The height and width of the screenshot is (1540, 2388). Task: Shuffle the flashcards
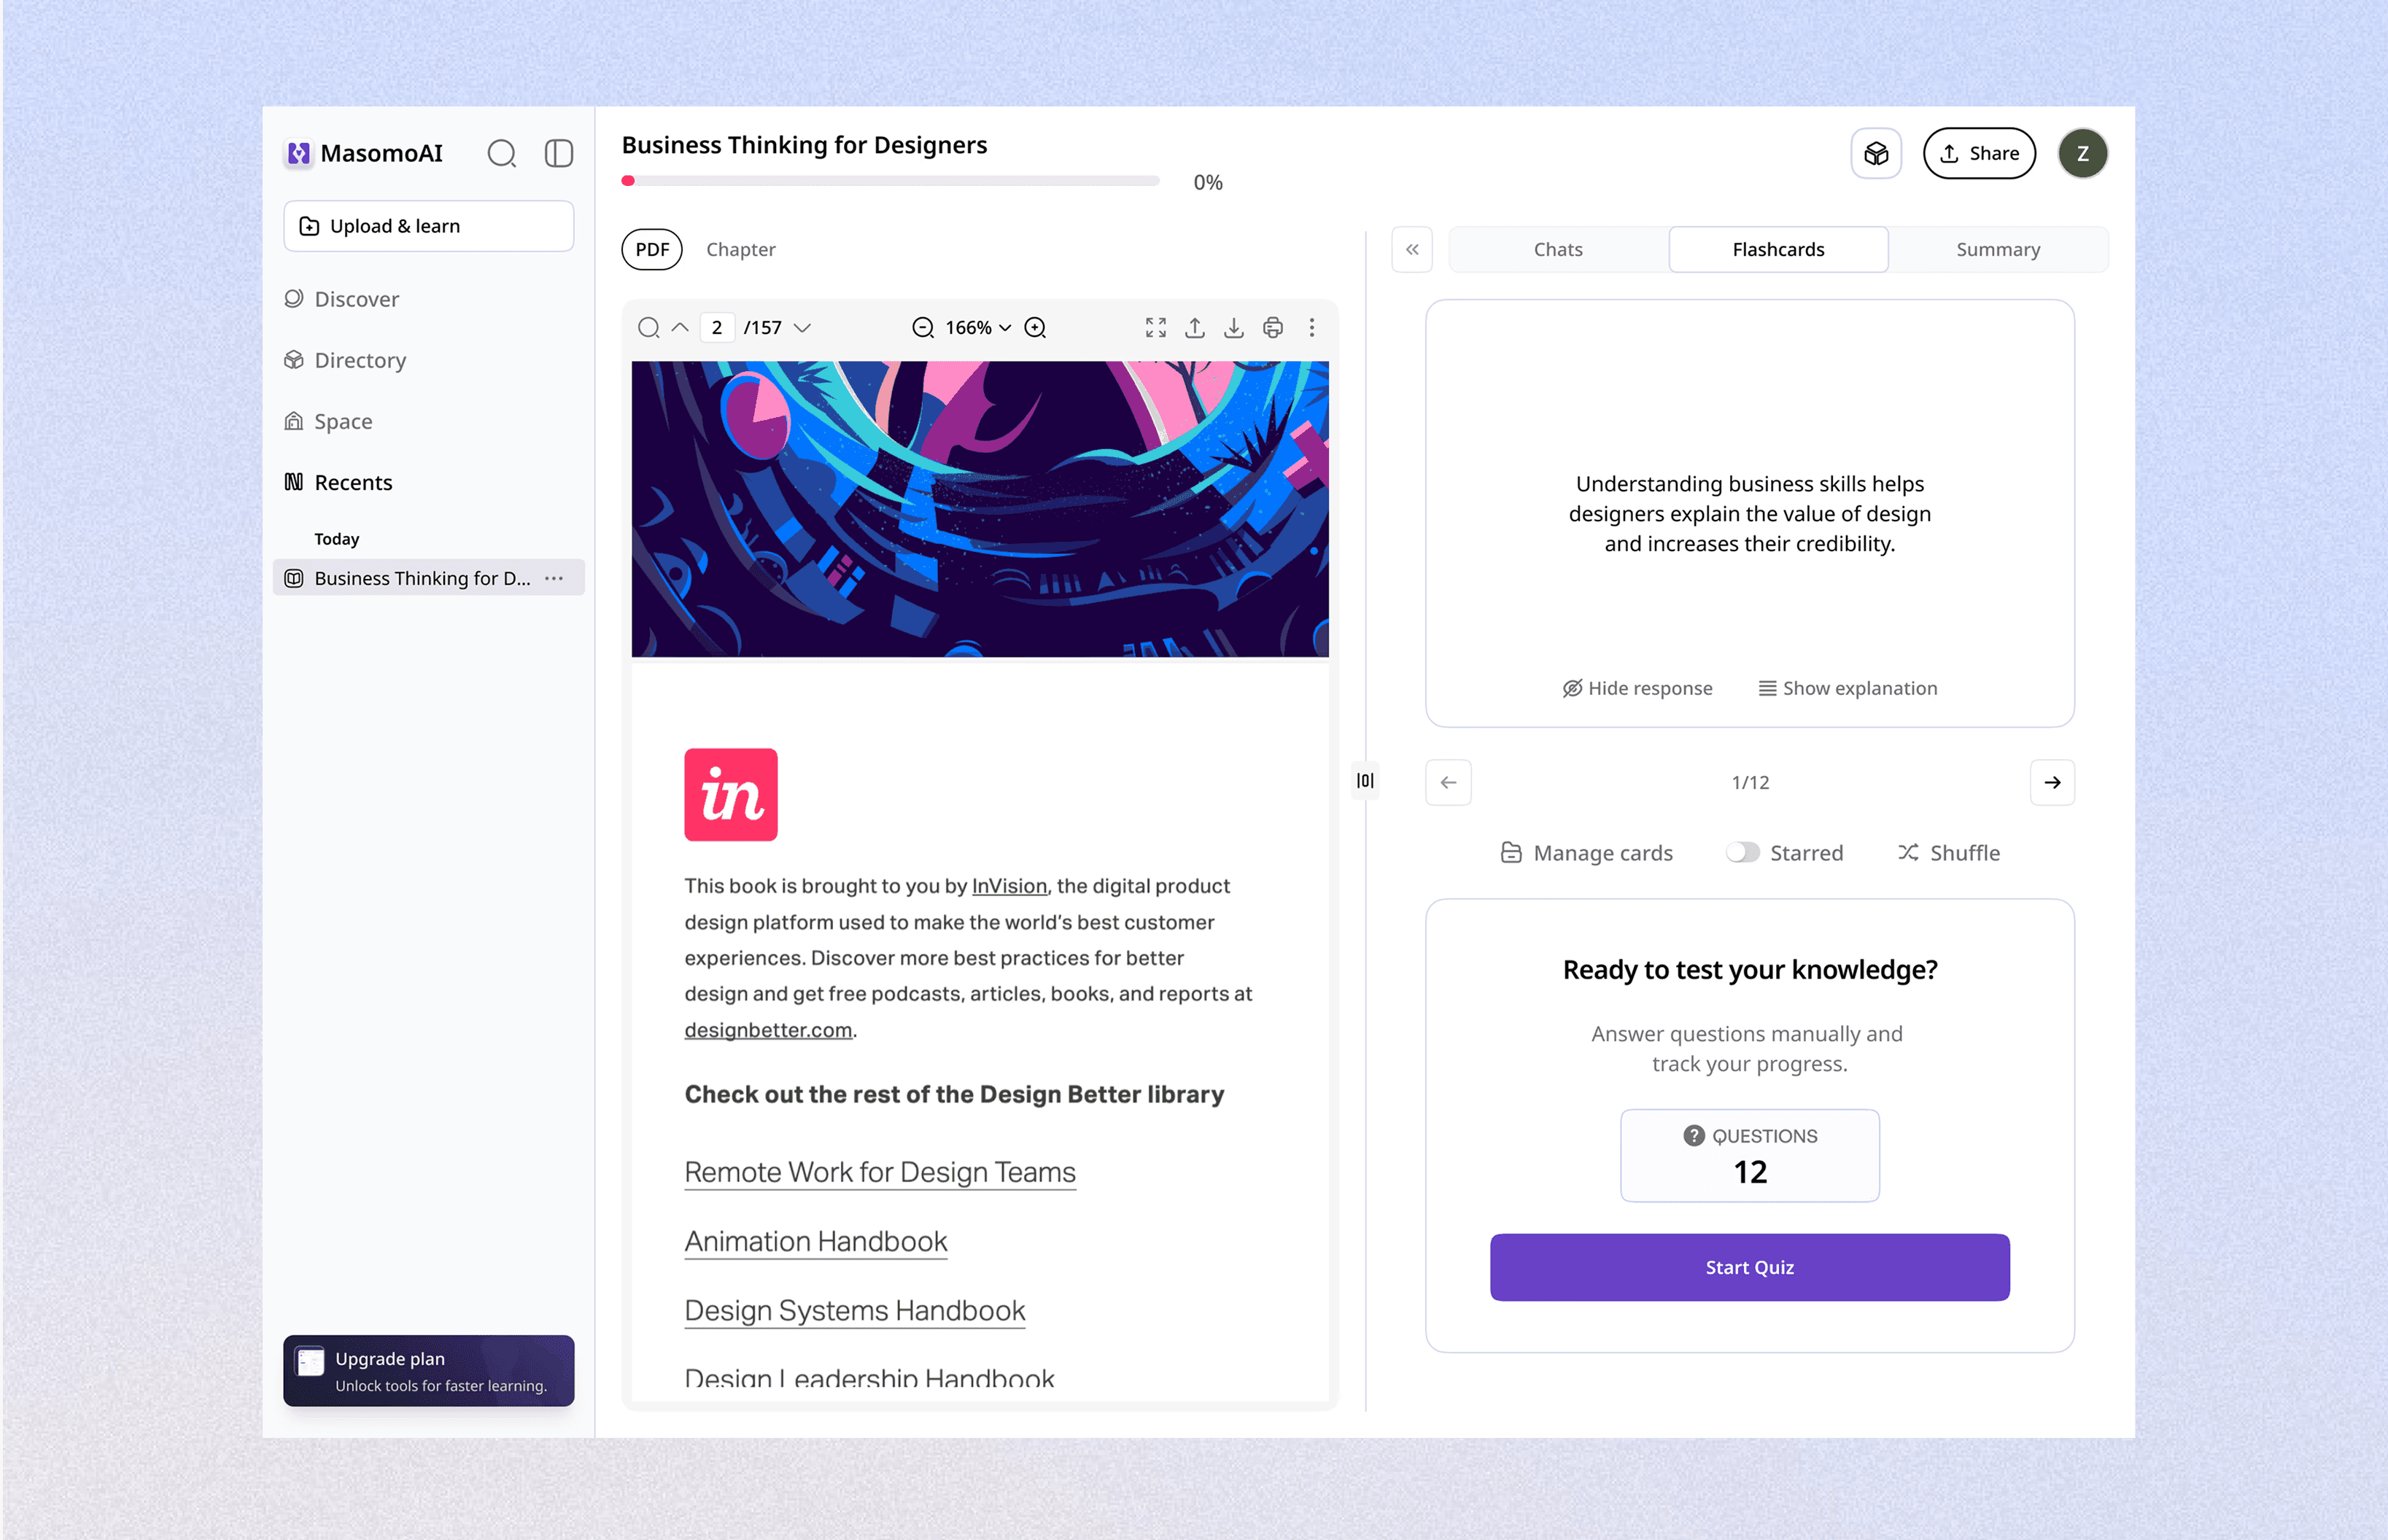pos(1948,853)
